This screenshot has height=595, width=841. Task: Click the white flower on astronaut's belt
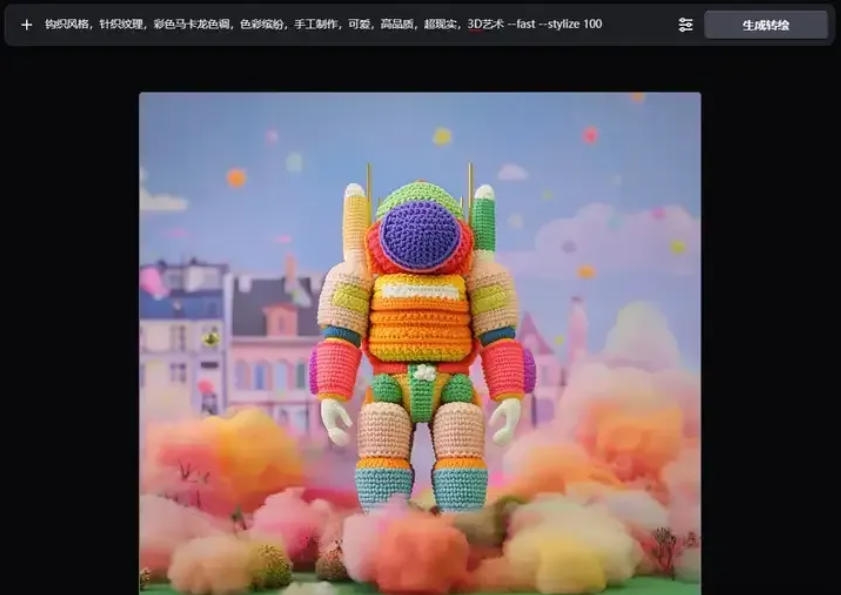(x=424, y=374)
